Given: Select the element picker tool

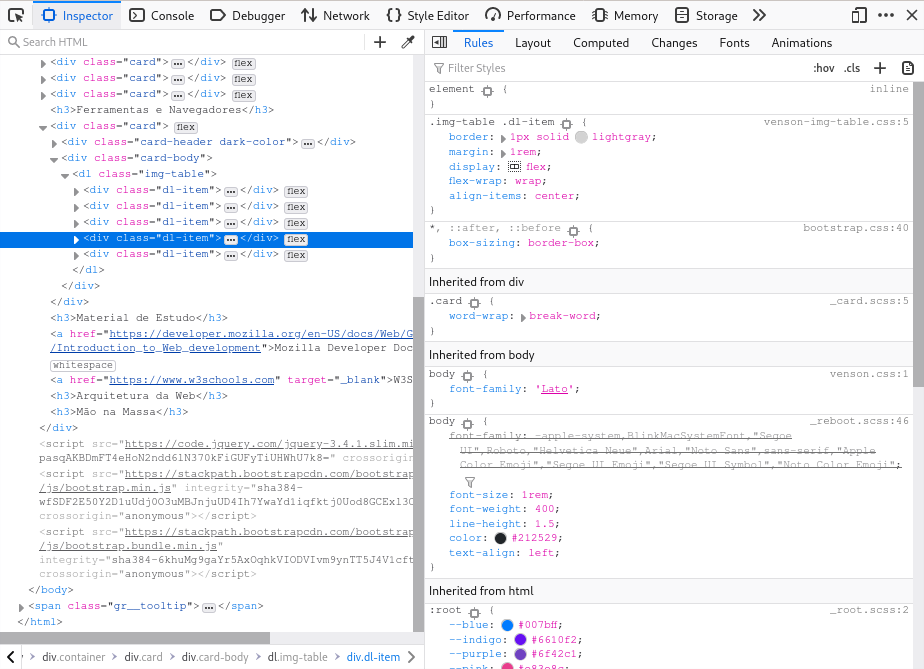Looking at the screenshot, I should tap(16, 15).
